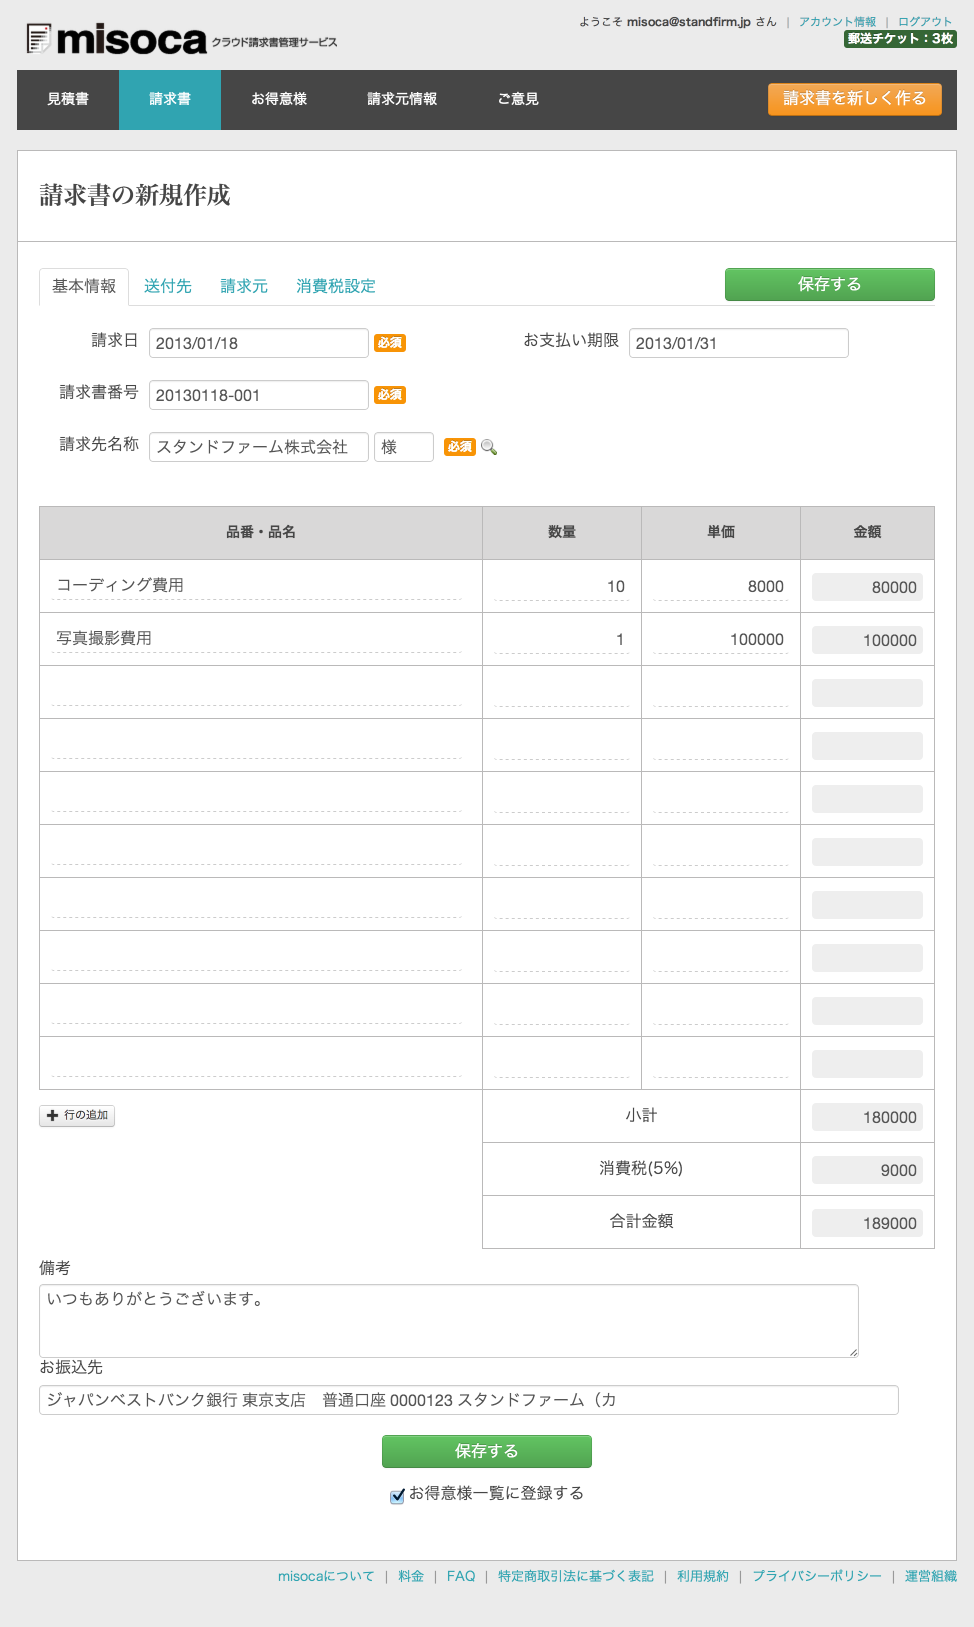974x1627 pixels.
Task: Click the 単価 column header
Action: pyautogui.click(x=721, y=532)
